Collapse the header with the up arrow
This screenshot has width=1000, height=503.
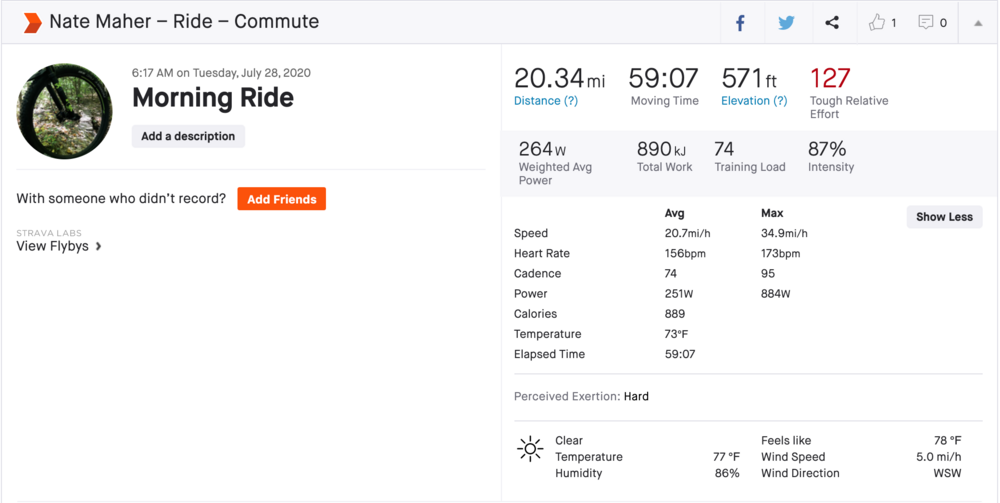[978, 23]
